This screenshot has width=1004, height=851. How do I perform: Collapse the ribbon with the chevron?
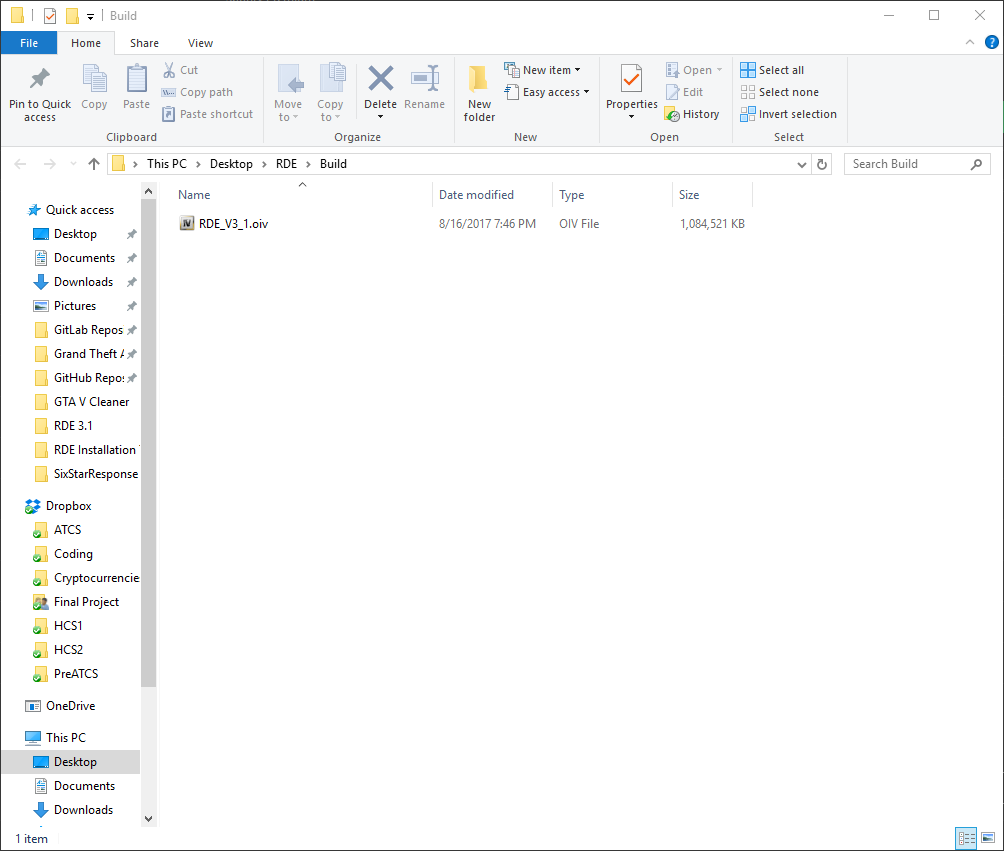[969, 42]
